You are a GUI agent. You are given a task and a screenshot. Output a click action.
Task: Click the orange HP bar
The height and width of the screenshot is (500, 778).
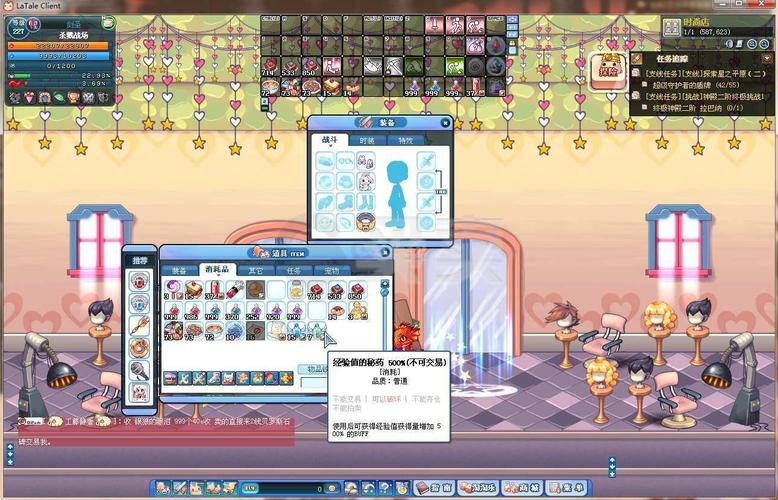(x=59, y=46)
